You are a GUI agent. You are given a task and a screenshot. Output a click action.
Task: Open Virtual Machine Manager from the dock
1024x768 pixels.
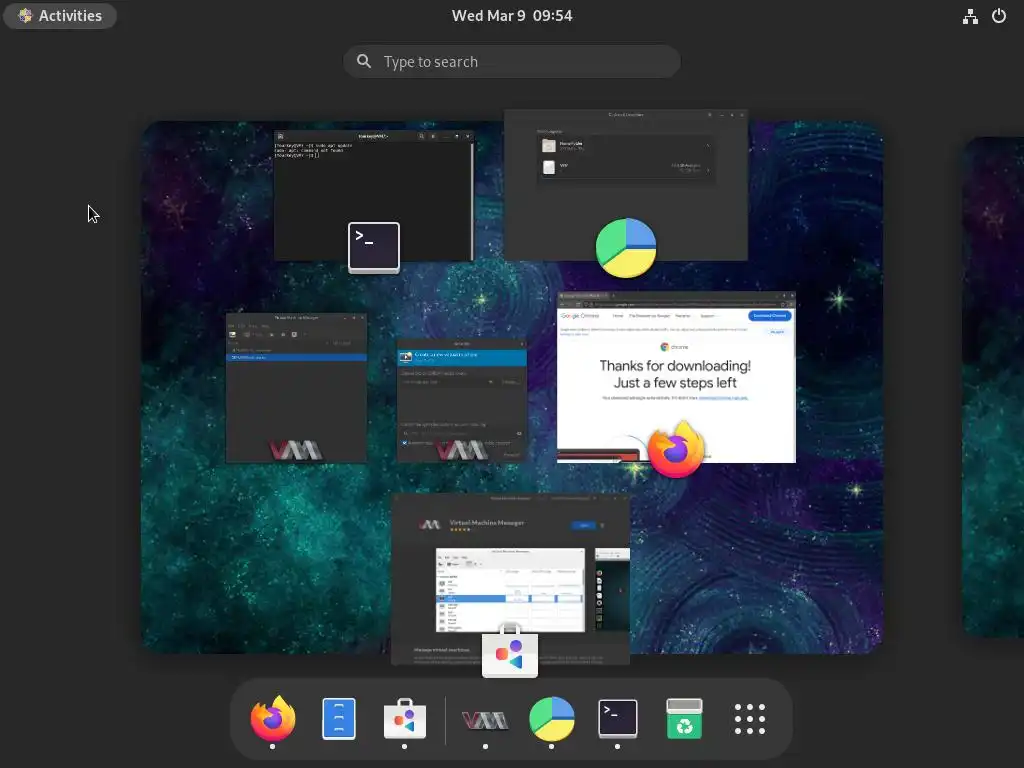tap(485, 720)
